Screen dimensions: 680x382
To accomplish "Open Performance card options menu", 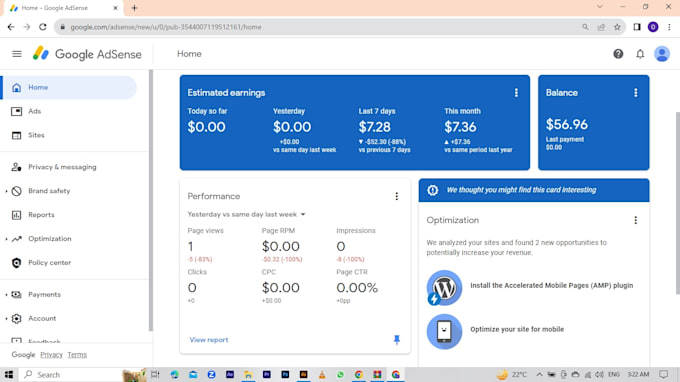I will (396, 196).
